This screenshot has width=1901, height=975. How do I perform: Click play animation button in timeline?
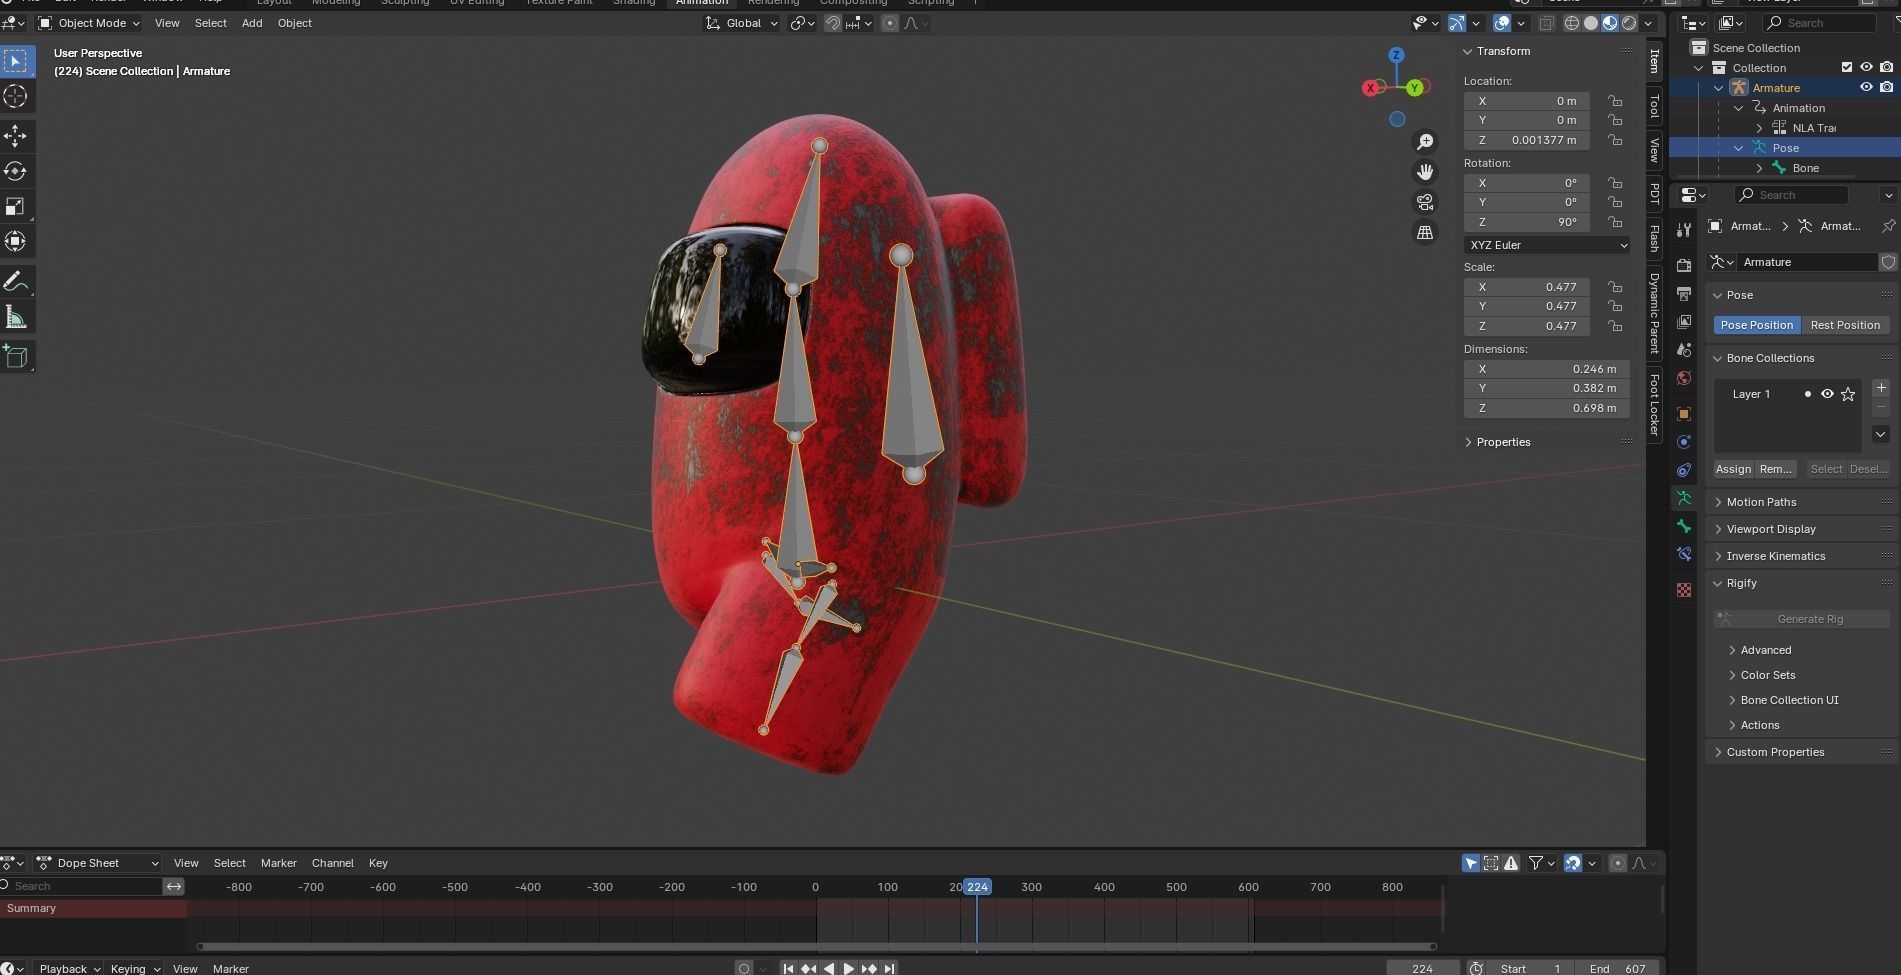click(849, 968)
